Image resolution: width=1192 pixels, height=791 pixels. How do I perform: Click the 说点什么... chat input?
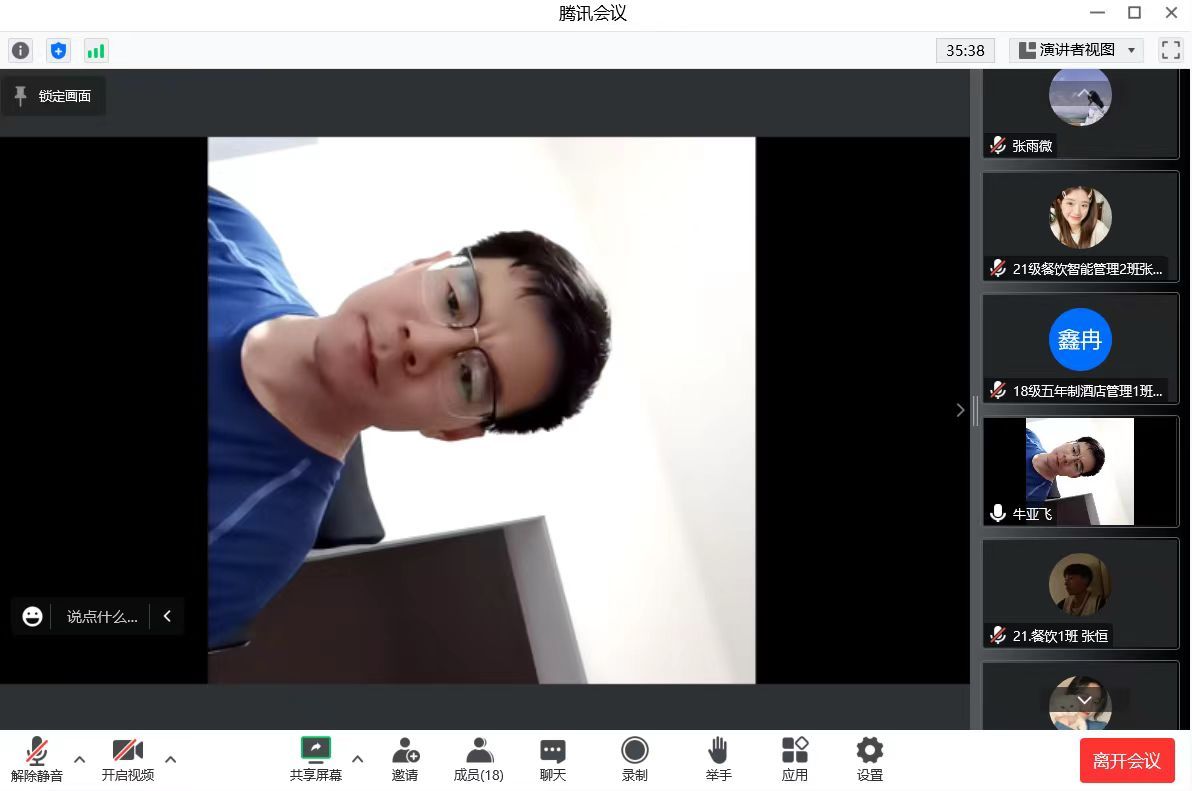102,616
